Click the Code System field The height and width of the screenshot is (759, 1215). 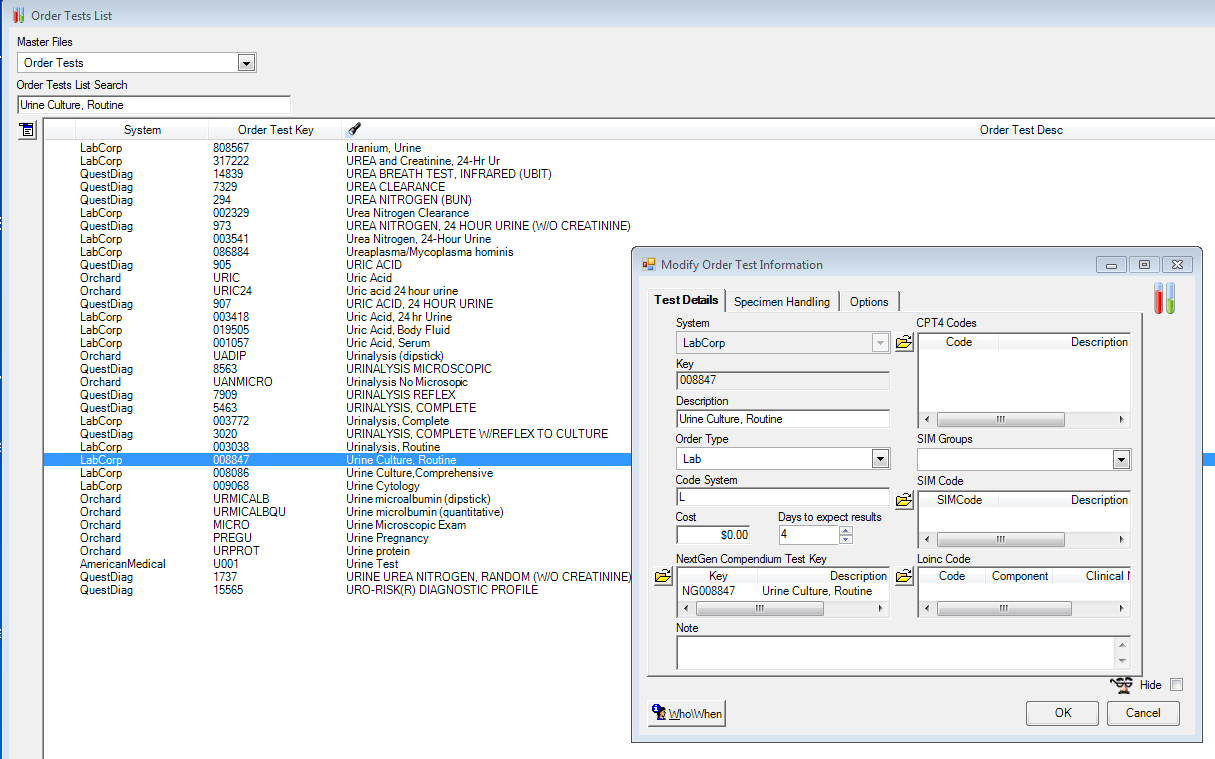pos(782,497)
